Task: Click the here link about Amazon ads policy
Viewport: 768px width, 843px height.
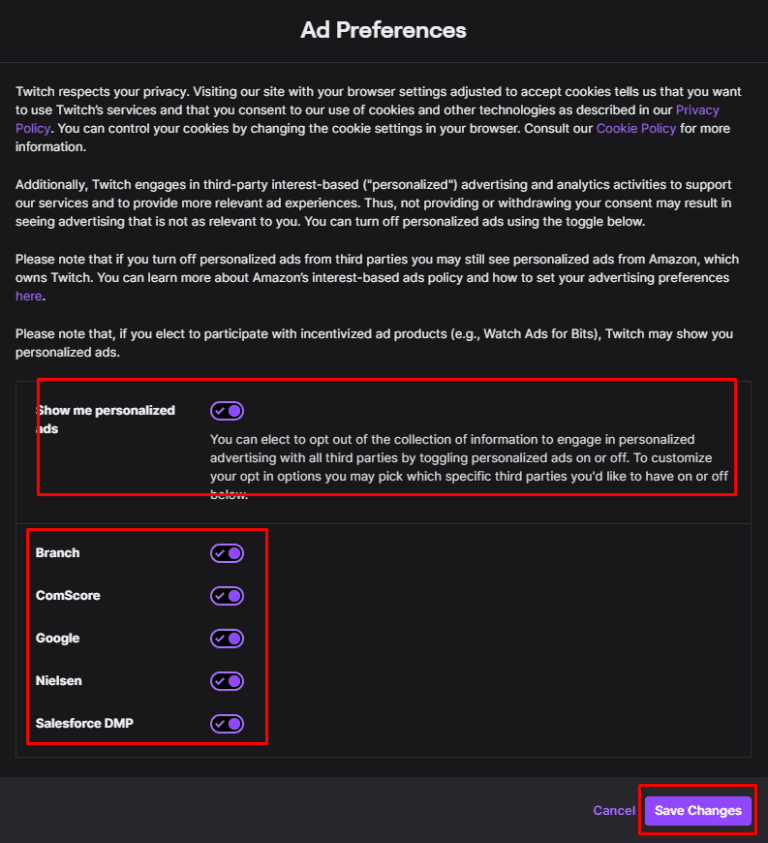Action: [28, 296]
